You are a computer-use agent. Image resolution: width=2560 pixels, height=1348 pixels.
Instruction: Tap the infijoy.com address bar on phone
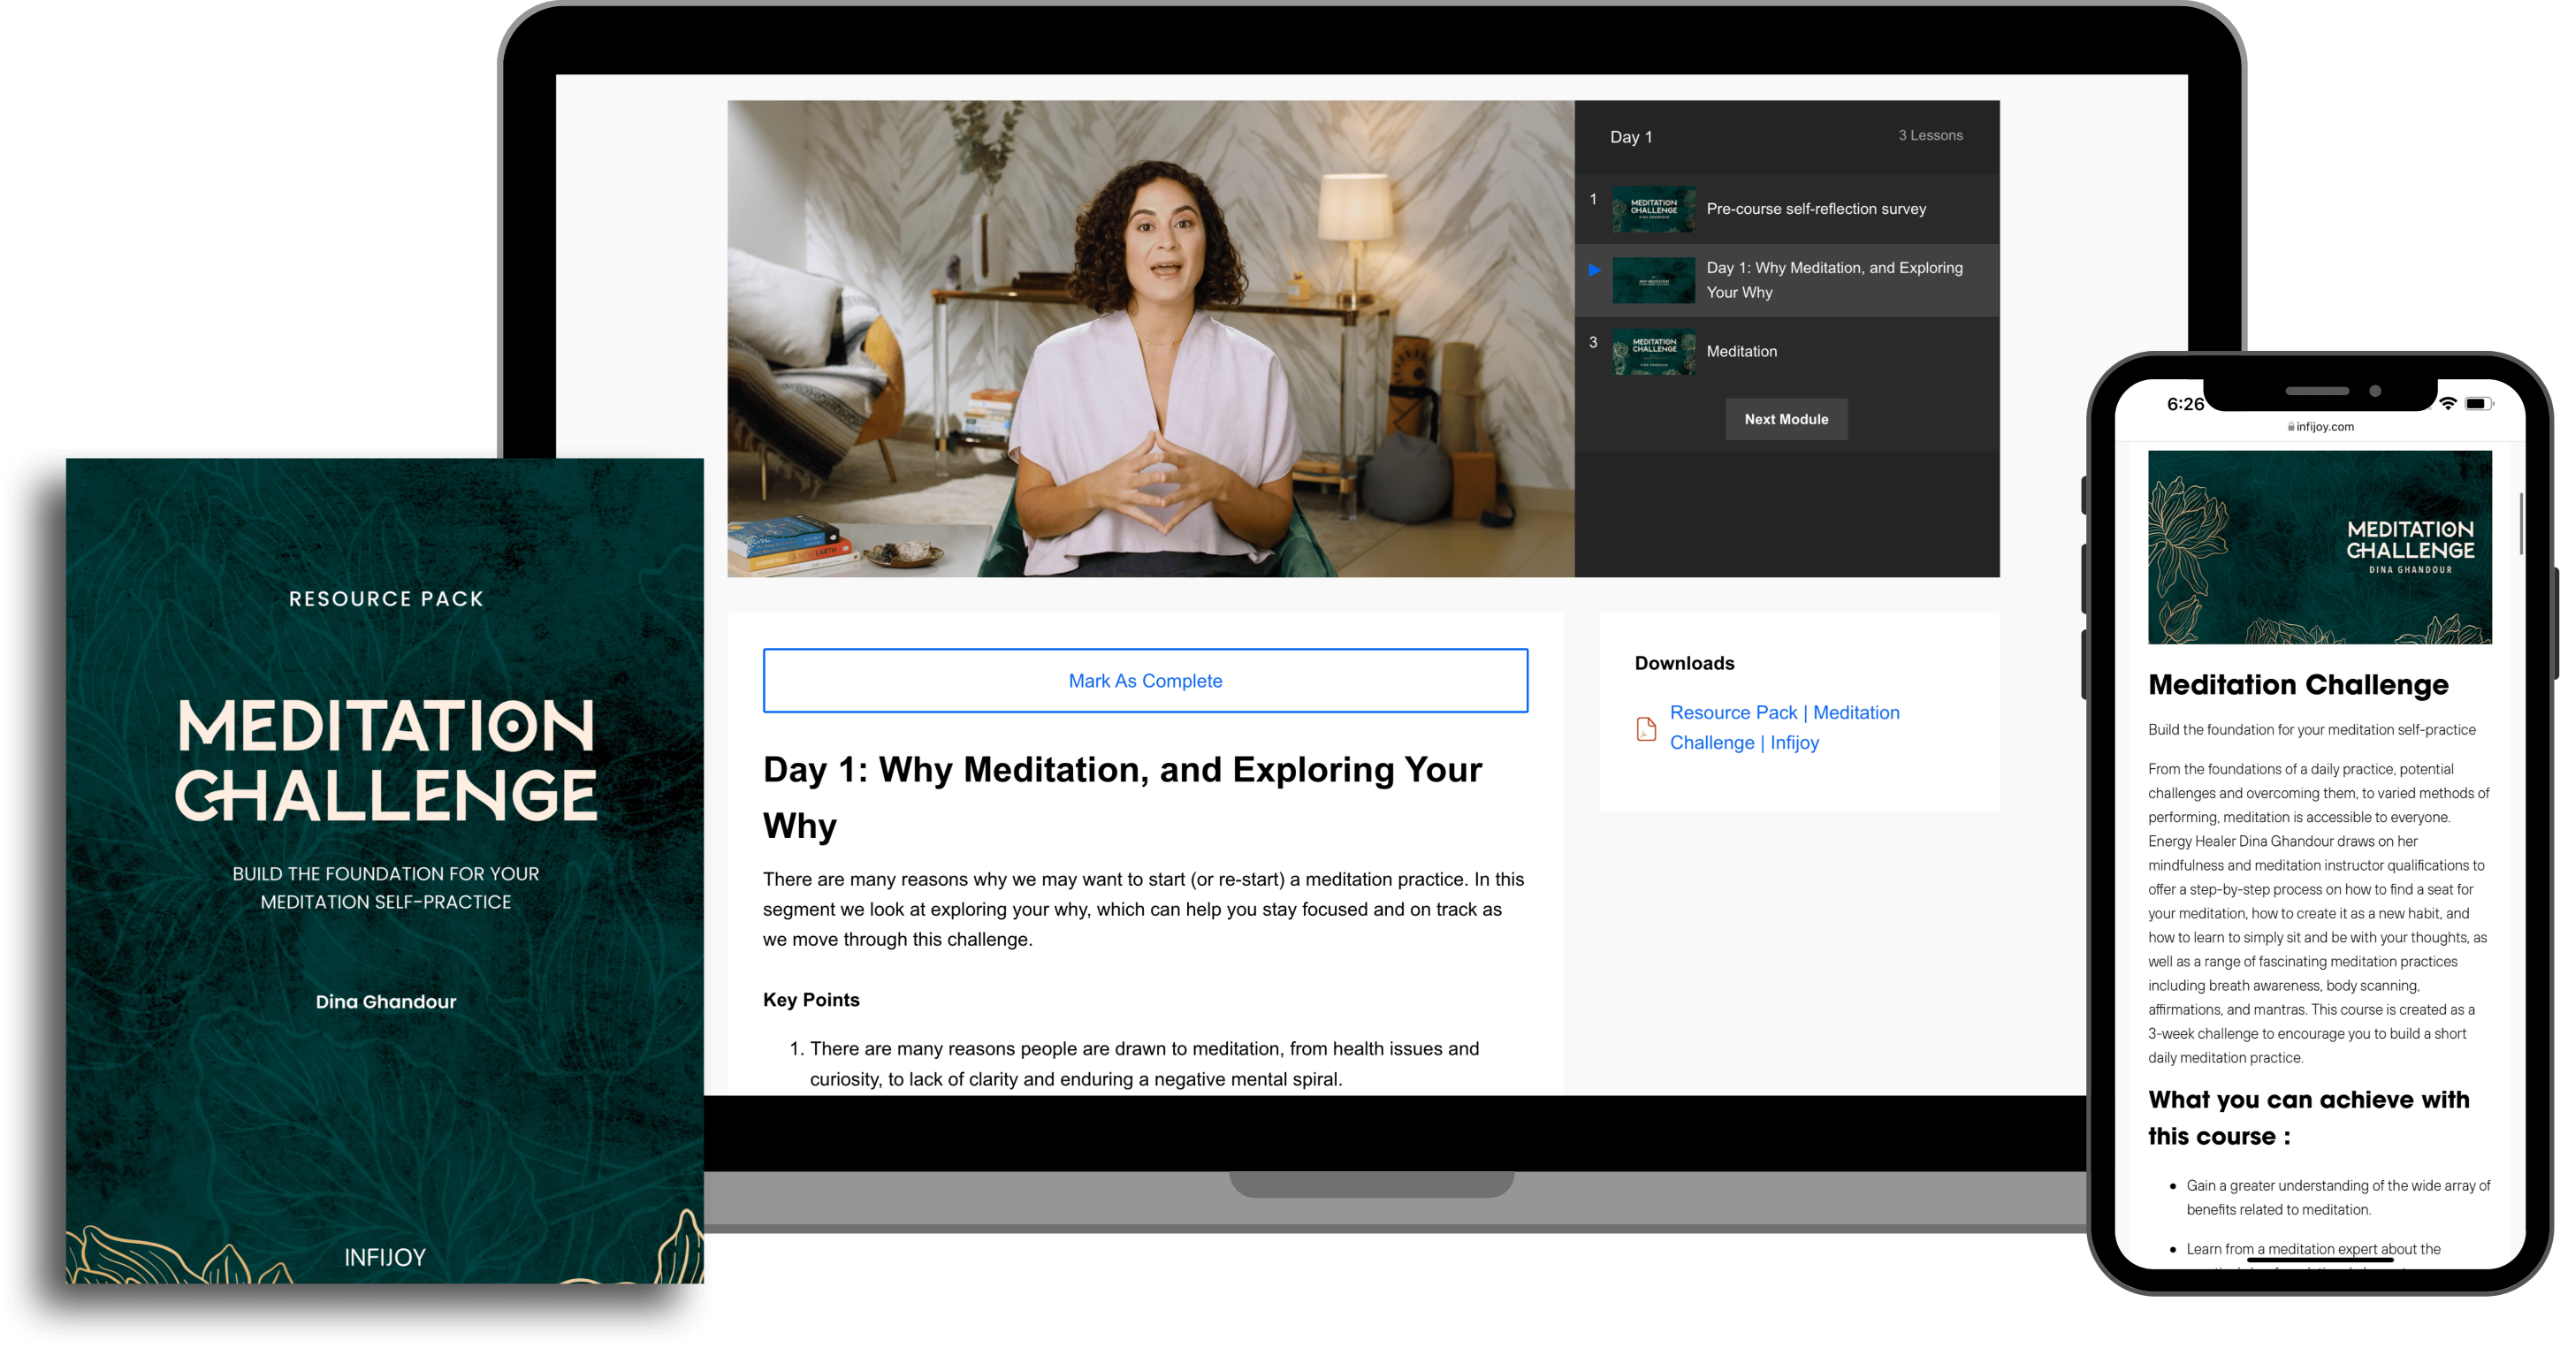[2324, 427]
